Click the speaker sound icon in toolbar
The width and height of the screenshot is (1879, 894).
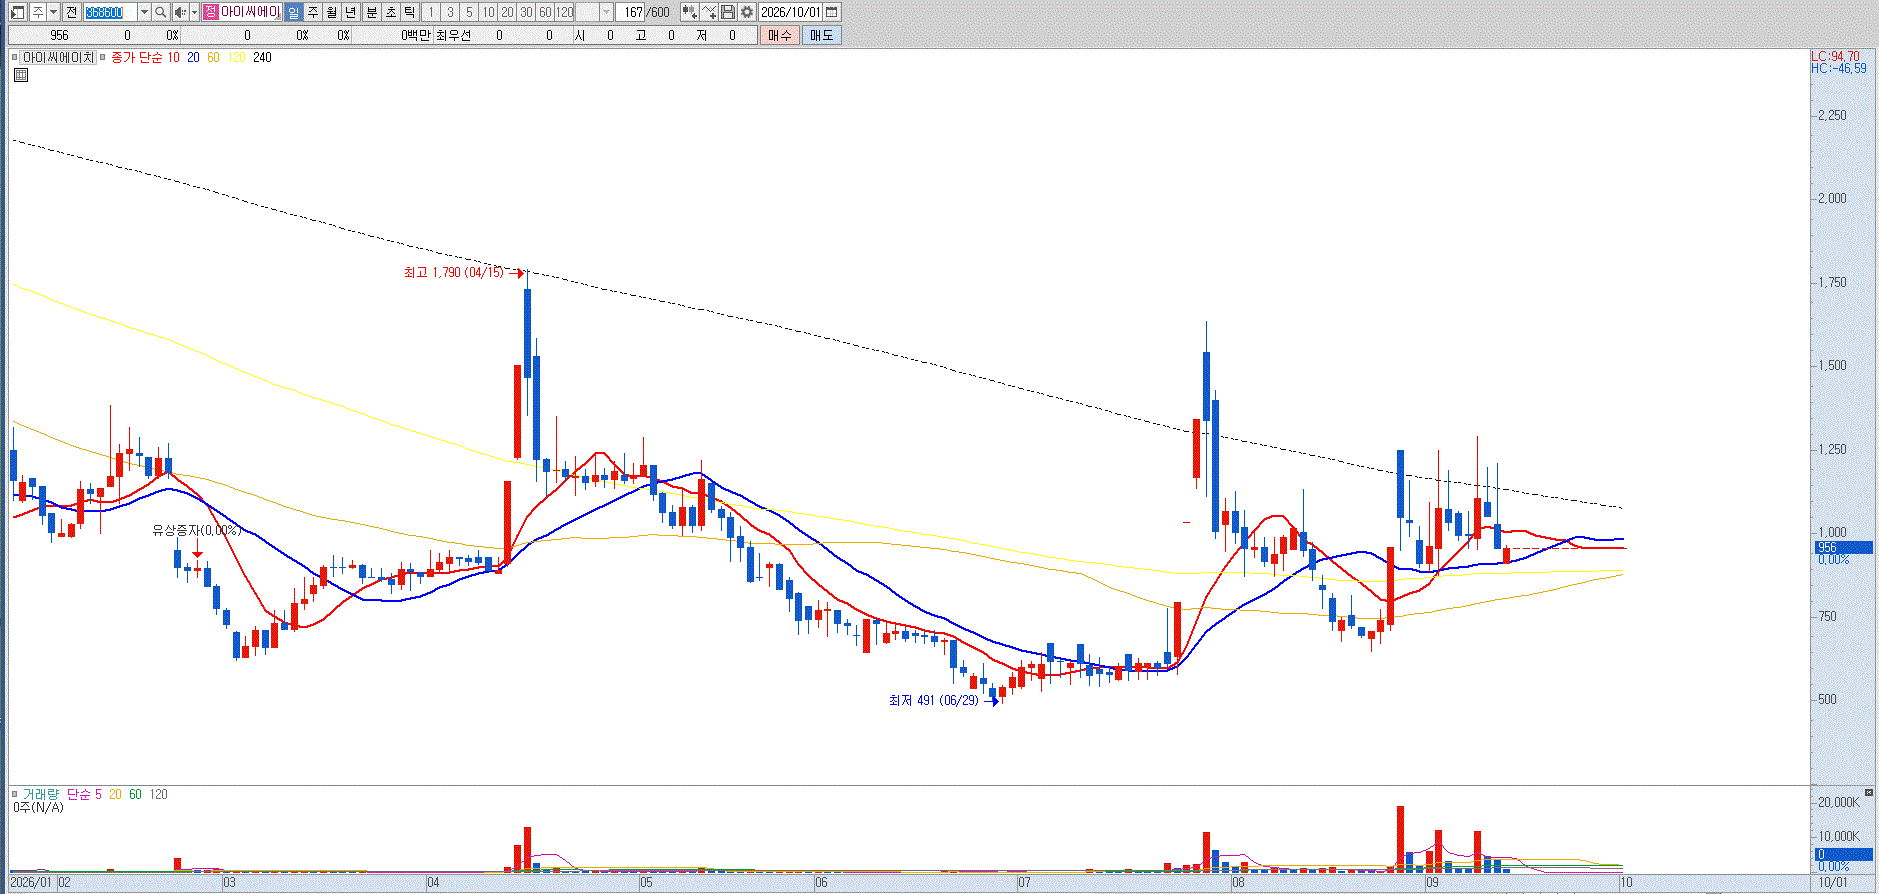point(179,12)
